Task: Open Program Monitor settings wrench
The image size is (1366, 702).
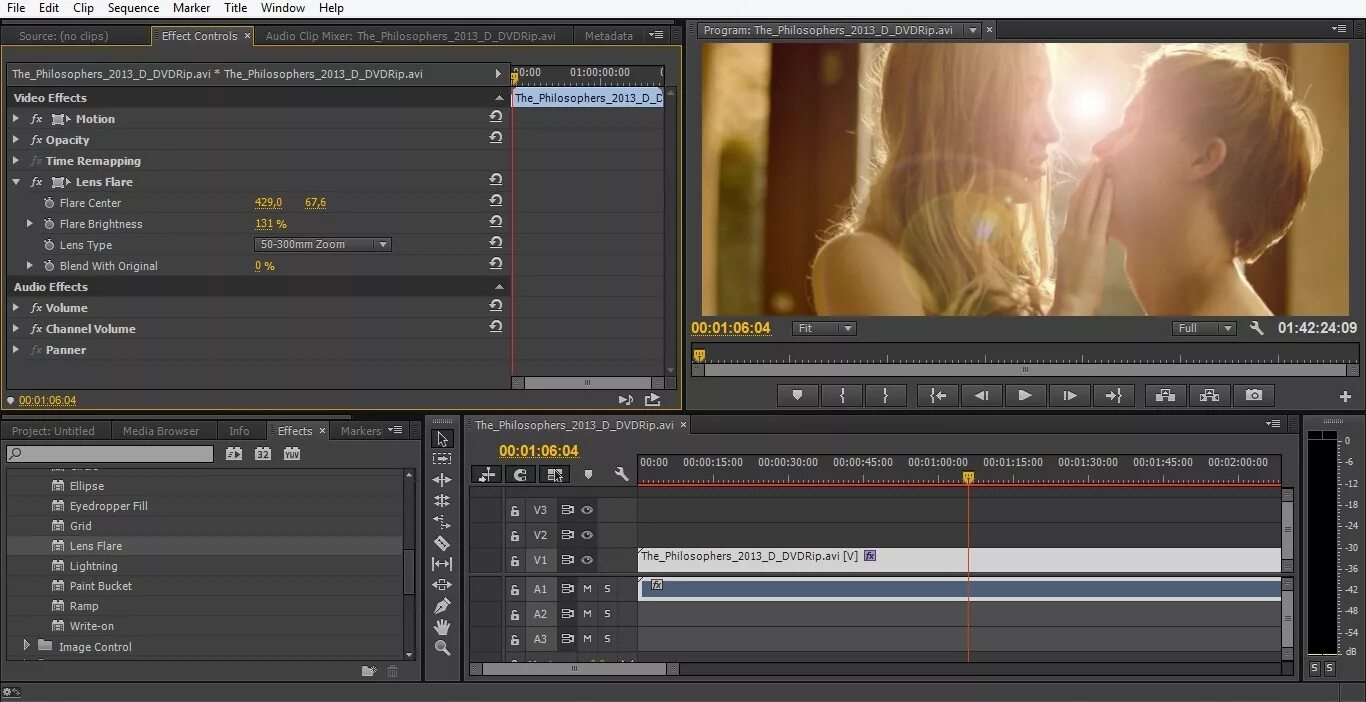Action: click(1257, 328)
